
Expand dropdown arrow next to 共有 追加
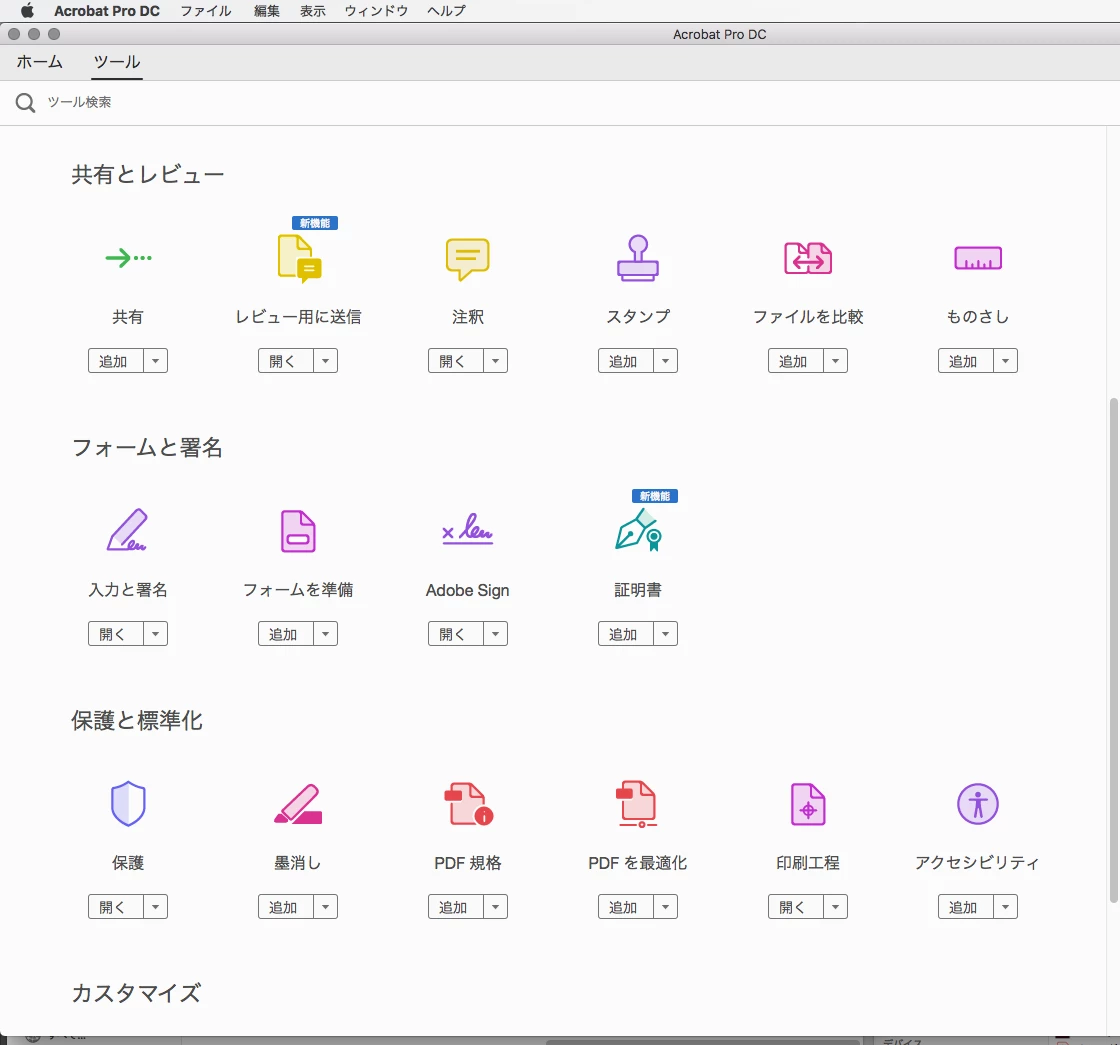[156, 361]
